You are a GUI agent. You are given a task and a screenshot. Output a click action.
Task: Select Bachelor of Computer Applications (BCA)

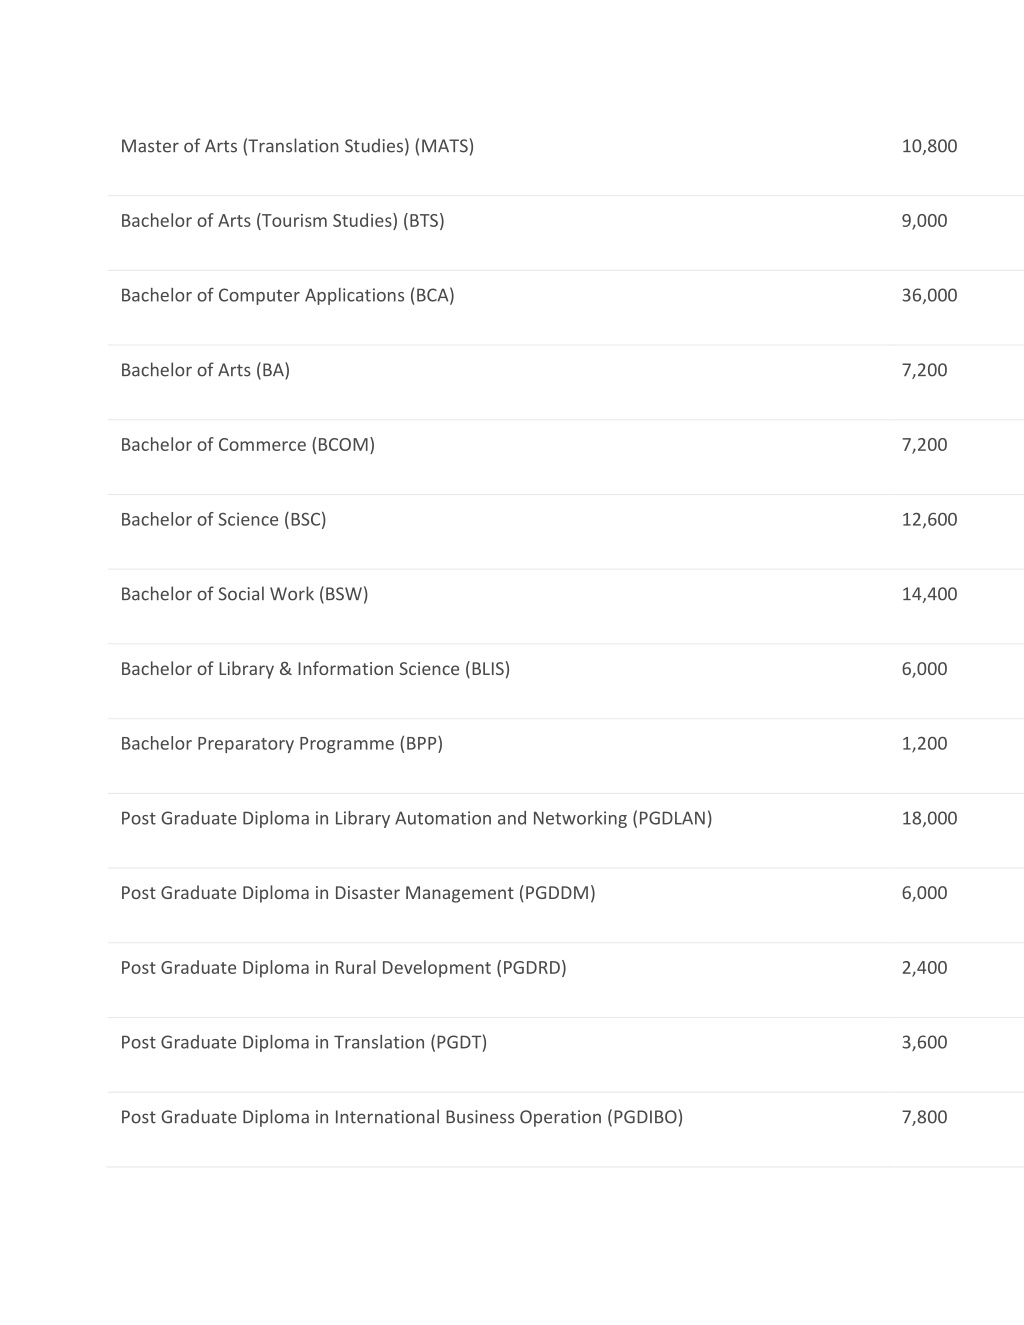tap(287, 295)
